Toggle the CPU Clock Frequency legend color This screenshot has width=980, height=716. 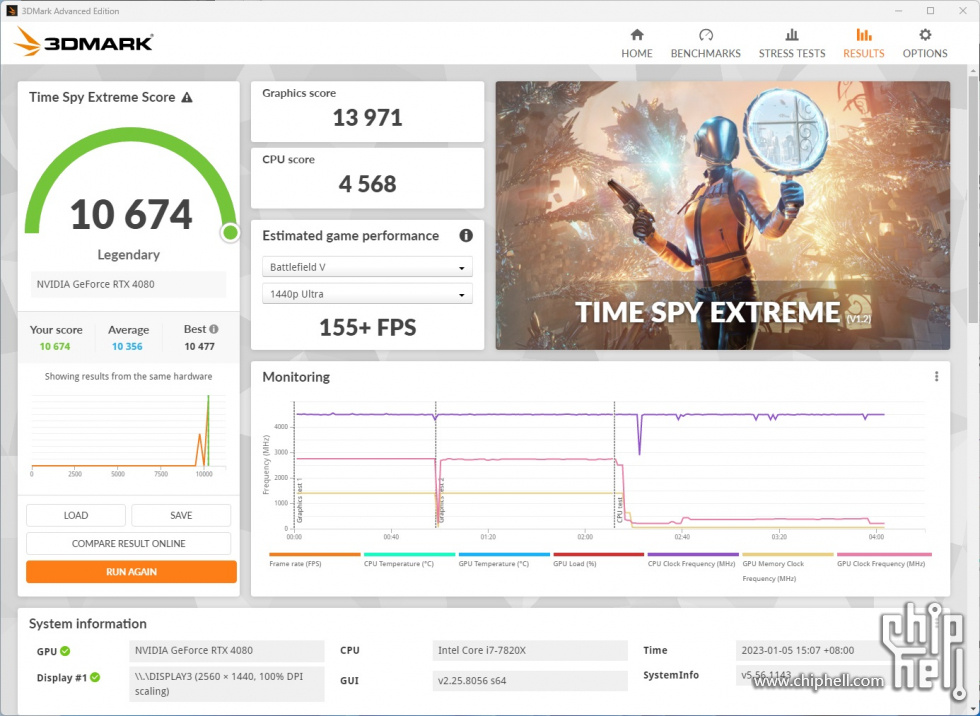[693, 554]
